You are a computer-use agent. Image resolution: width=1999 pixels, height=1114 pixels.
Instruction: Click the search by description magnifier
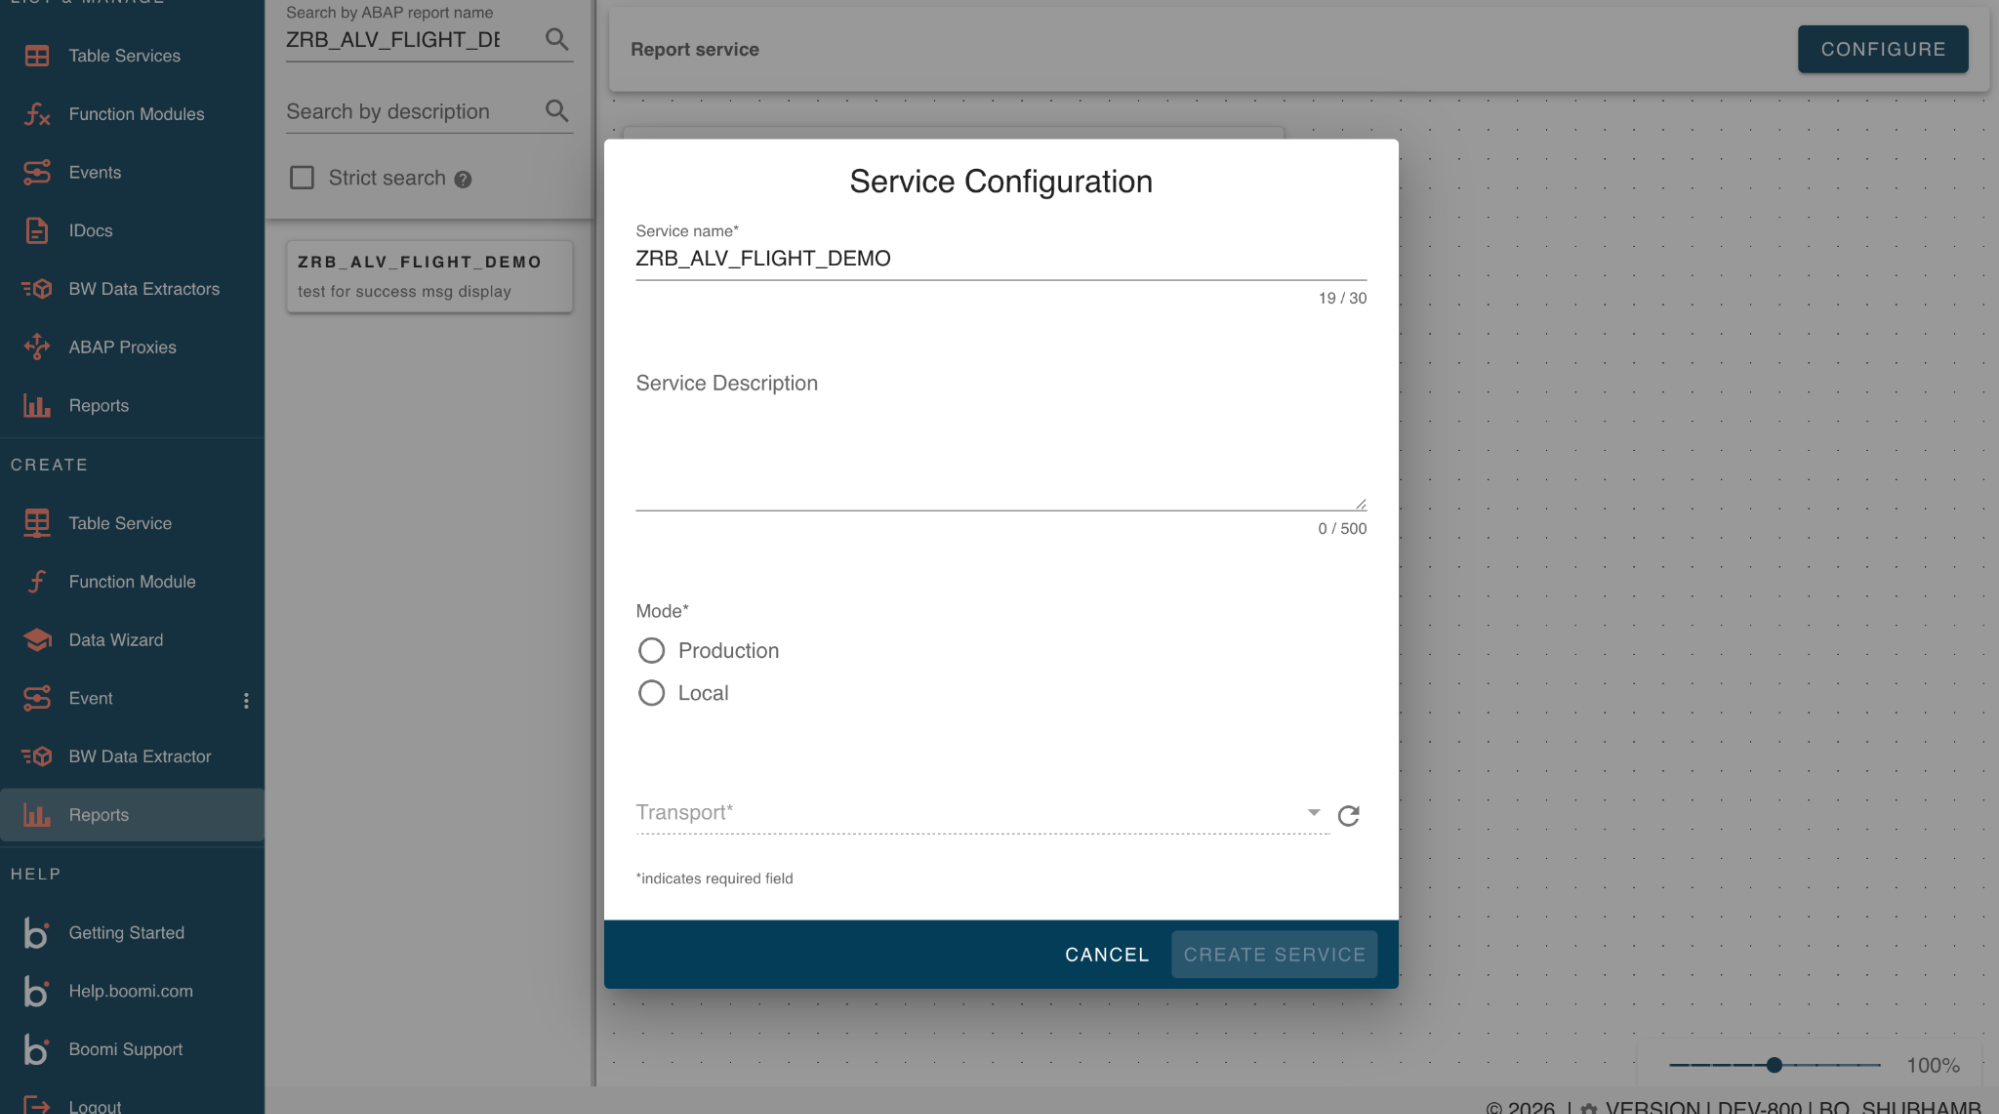(x=557, y=111)
